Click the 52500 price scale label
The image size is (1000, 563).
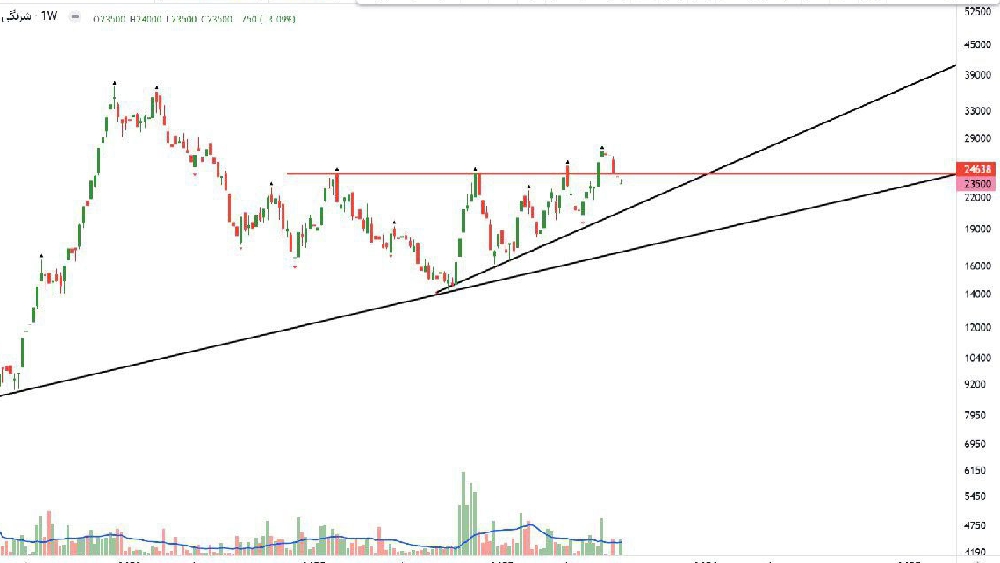978,11
